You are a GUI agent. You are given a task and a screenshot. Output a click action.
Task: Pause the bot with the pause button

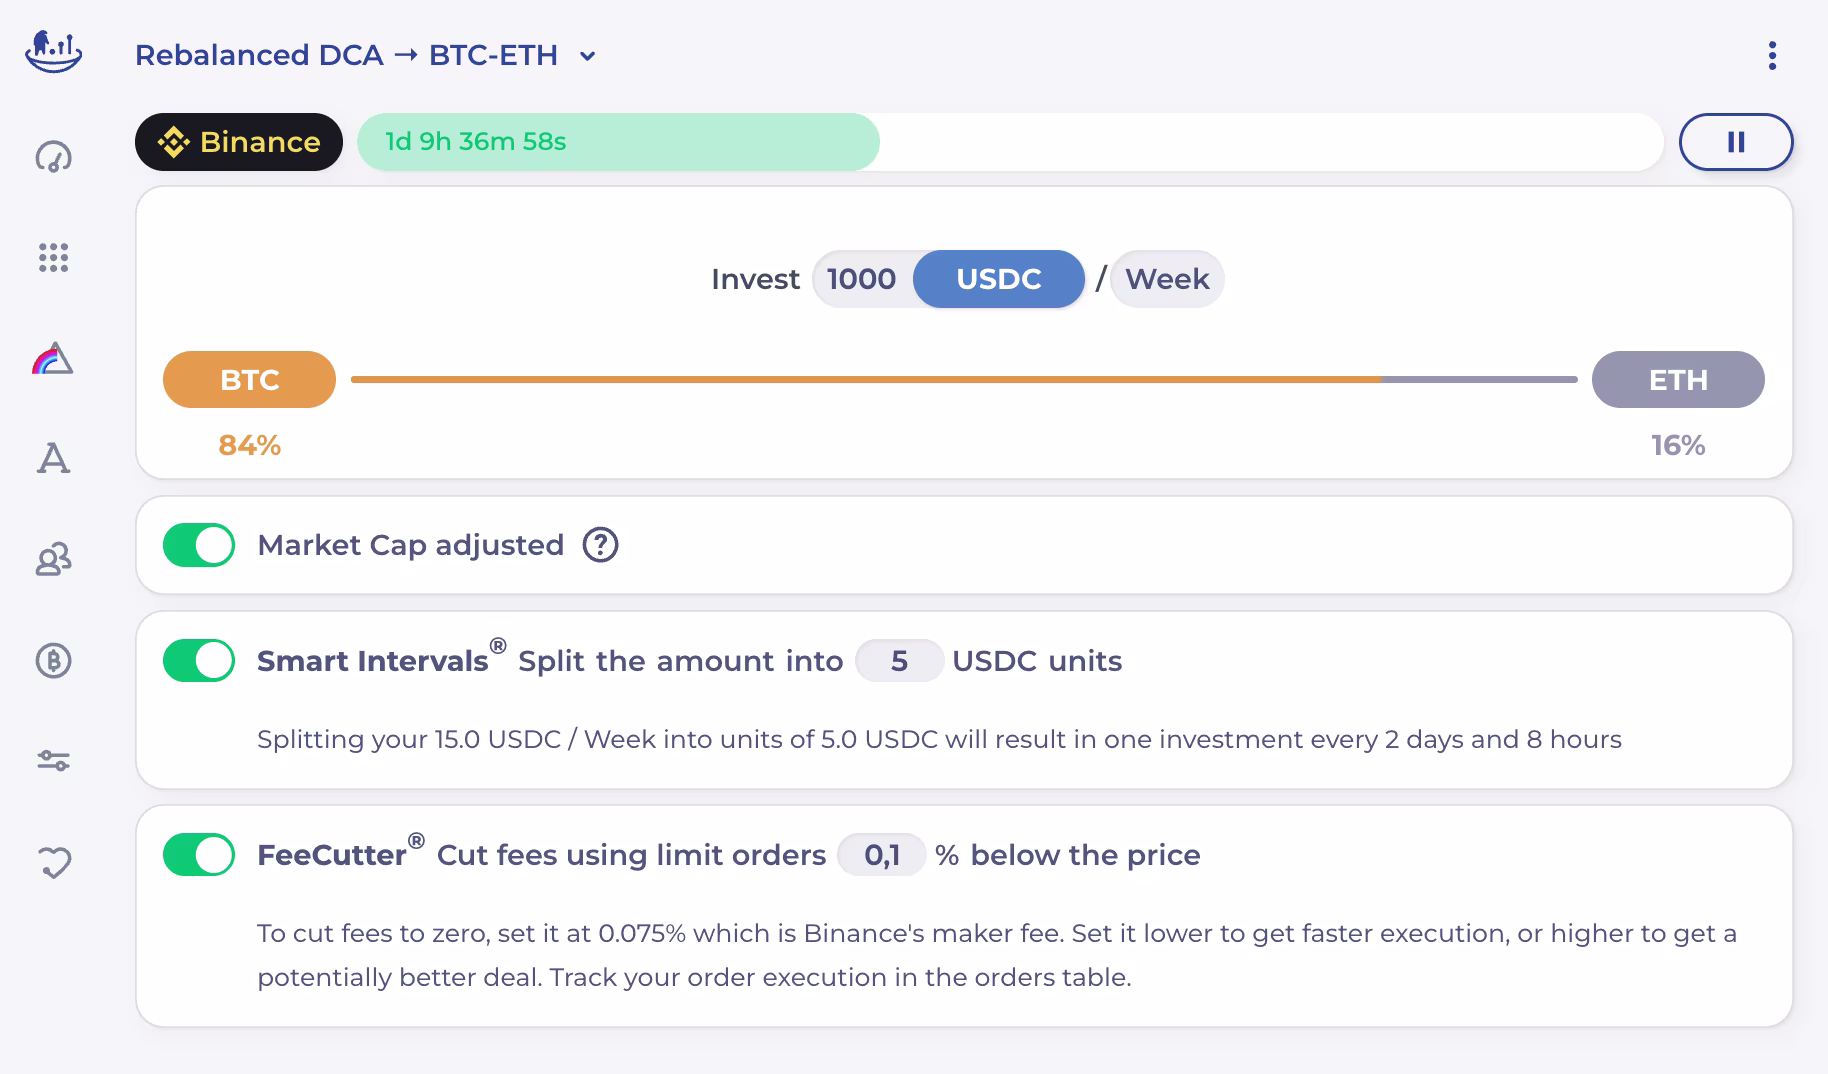coord(1736,142)
